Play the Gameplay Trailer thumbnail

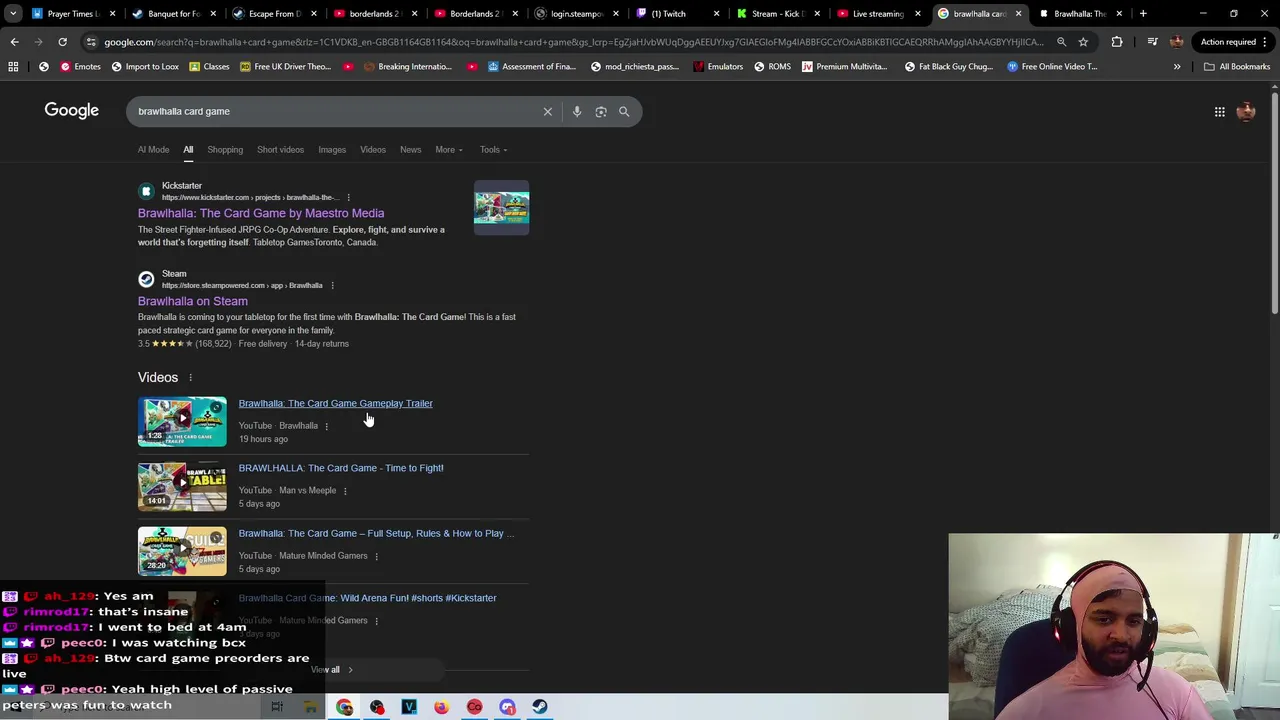pyautogui.click(x=182, y=421)
